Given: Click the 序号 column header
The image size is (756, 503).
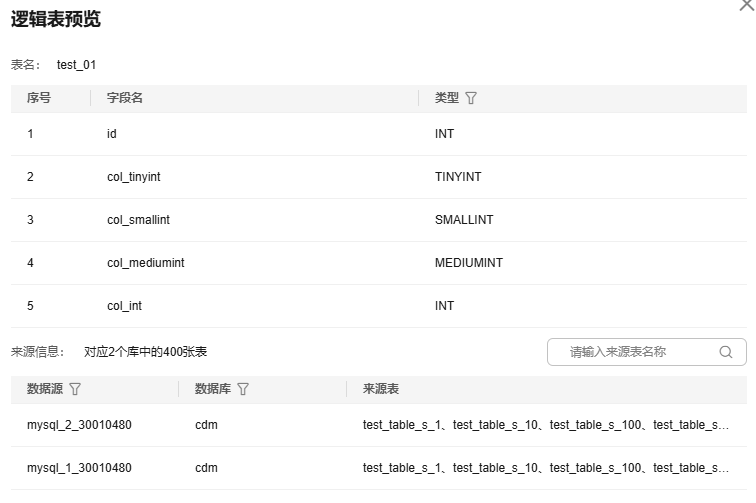Looking at the screenshot, I should tap(39, 98).
